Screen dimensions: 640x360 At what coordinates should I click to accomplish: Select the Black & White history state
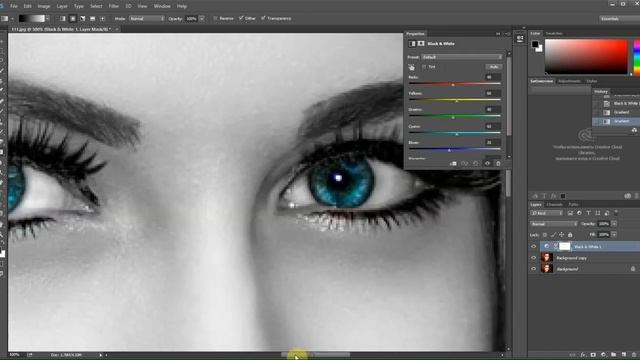pyautogui.click(x=616, y=103)
